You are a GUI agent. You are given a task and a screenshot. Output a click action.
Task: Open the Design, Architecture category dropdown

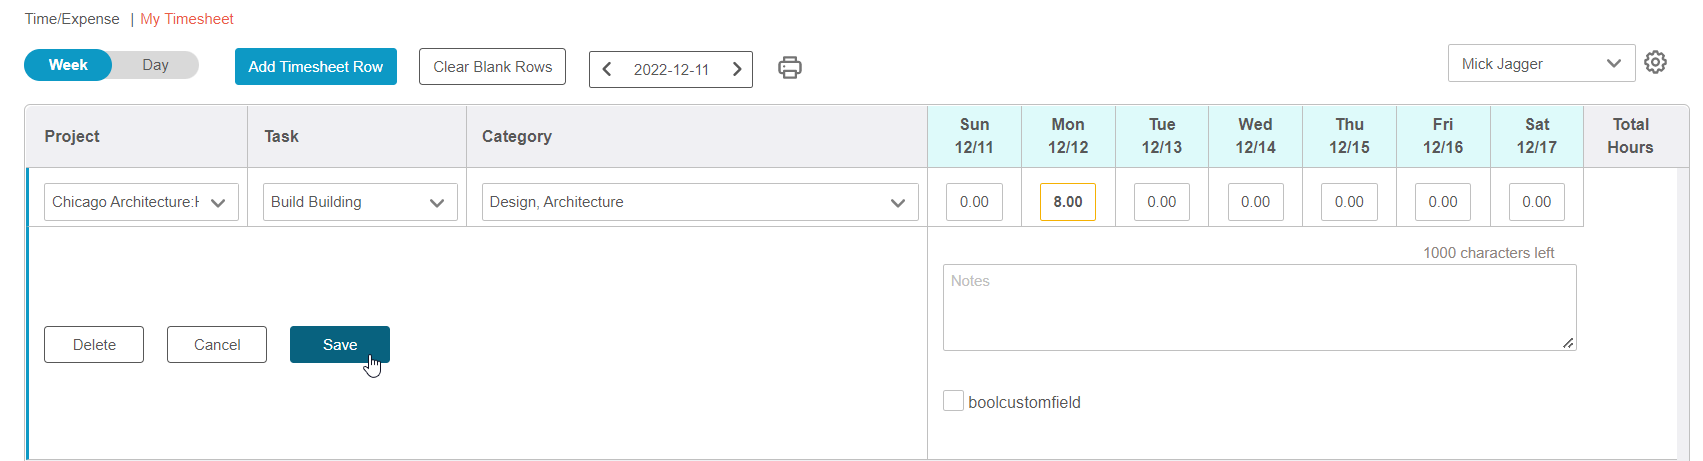[x=700, y=202]
